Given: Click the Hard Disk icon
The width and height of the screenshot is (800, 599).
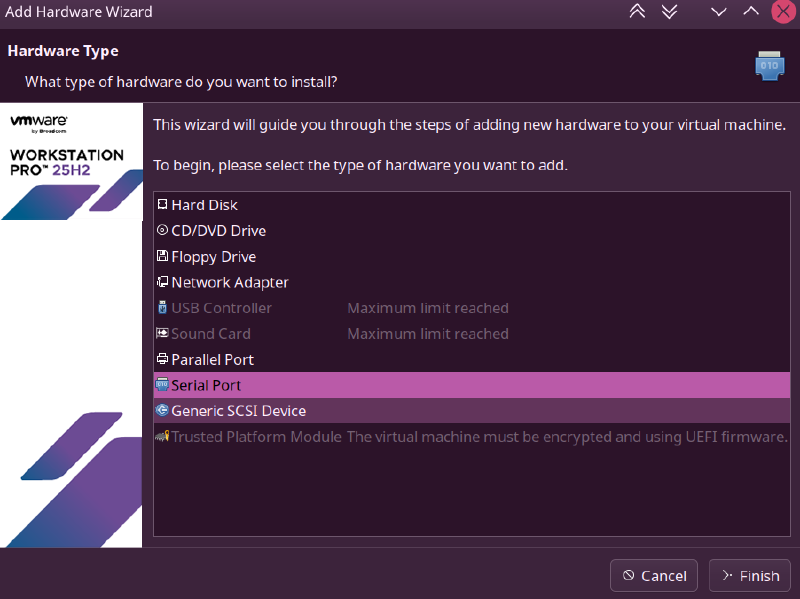Looking at the screenshot, I should click(162, 205).
